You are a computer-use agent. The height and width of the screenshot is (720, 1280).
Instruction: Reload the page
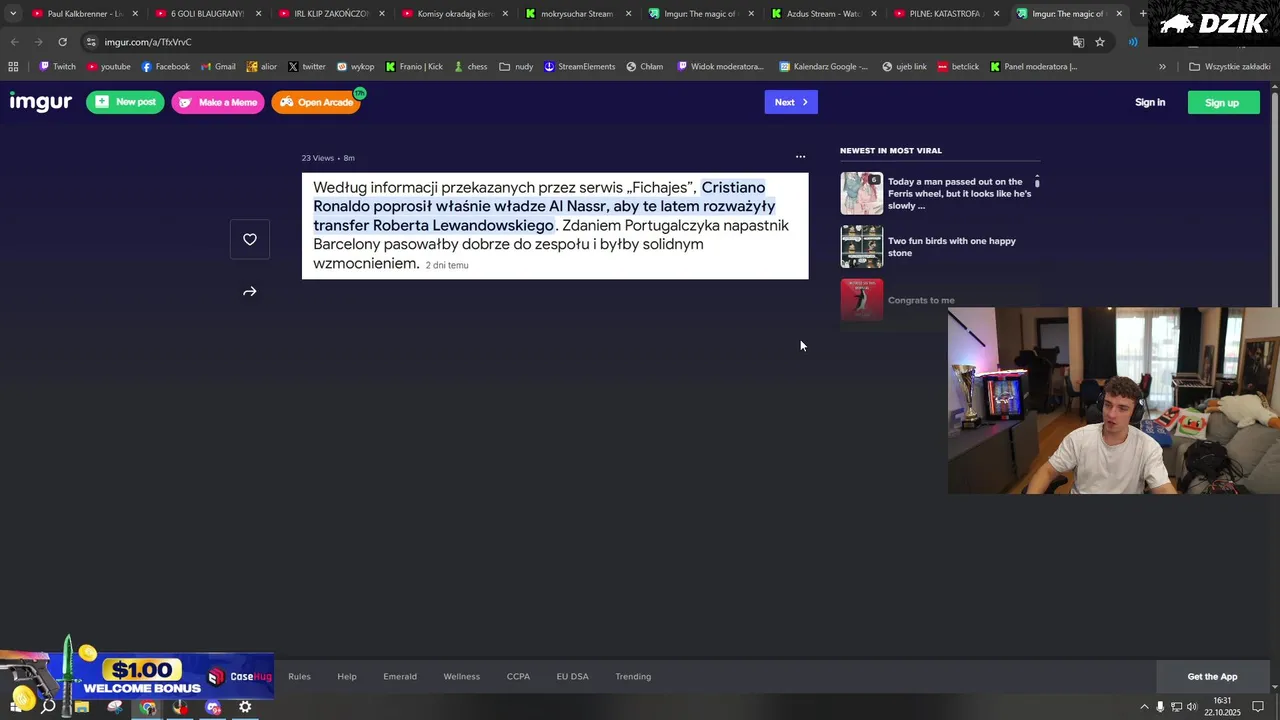click(62, 42)
